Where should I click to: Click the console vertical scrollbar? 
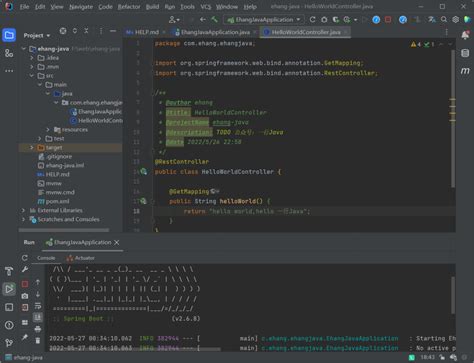coord(453,295)
